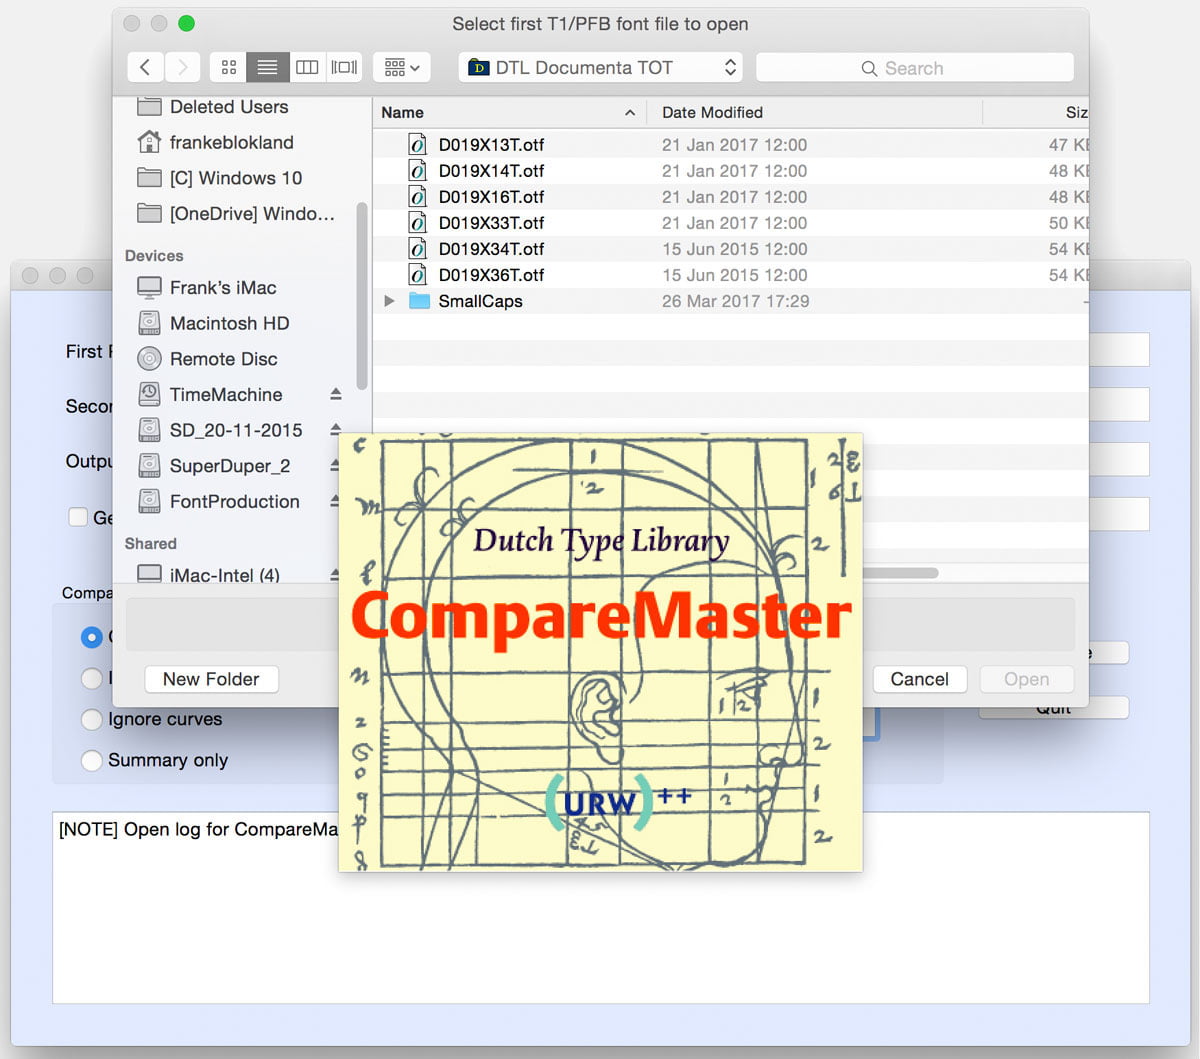Click into the Search field
Screen dimensions: 1200x1059
915,68
